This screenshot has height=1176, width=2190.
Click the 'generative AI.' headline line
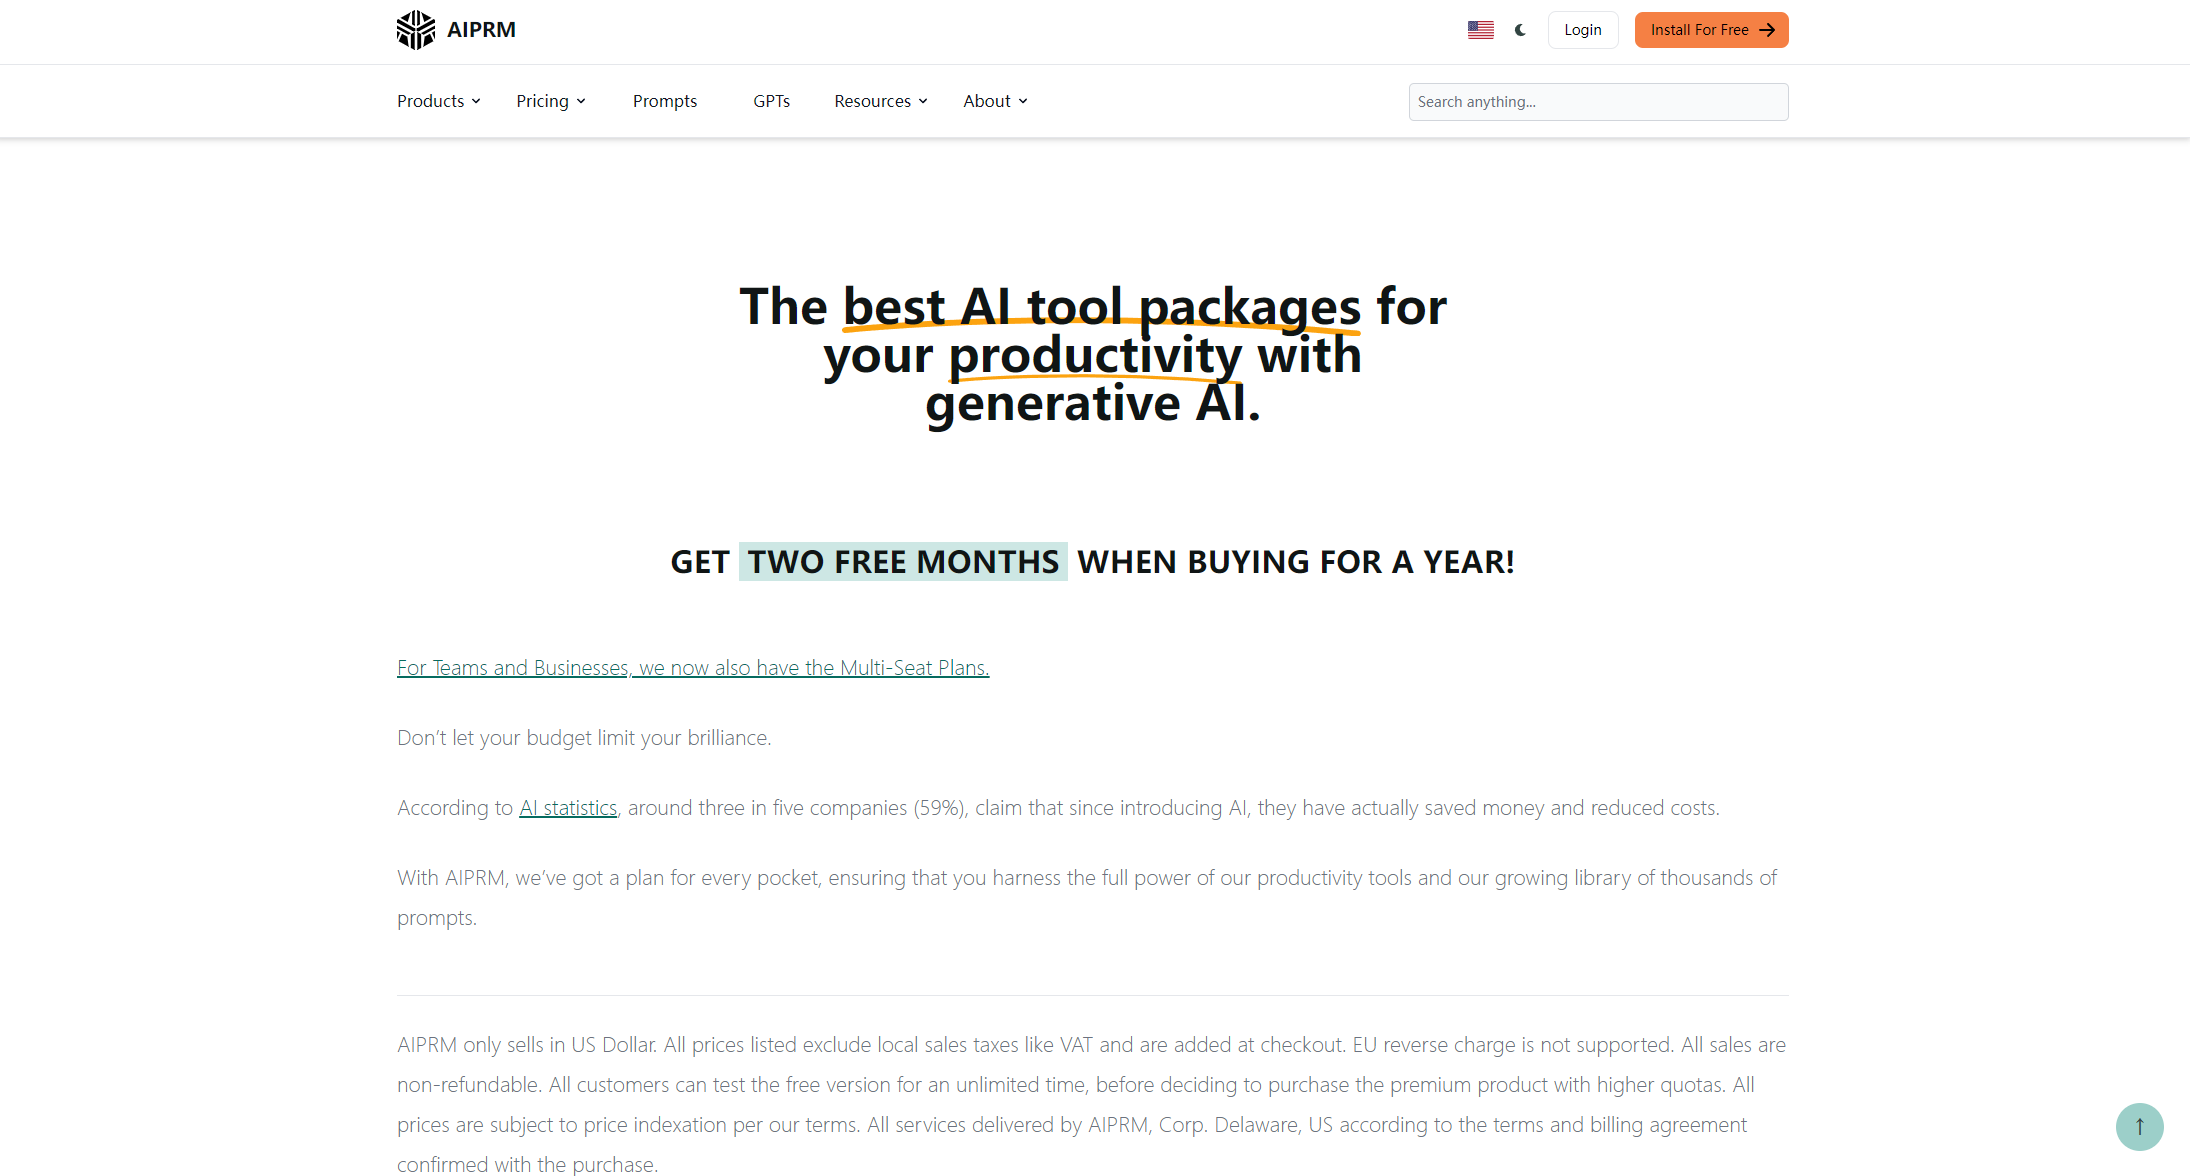[1093, 404]
